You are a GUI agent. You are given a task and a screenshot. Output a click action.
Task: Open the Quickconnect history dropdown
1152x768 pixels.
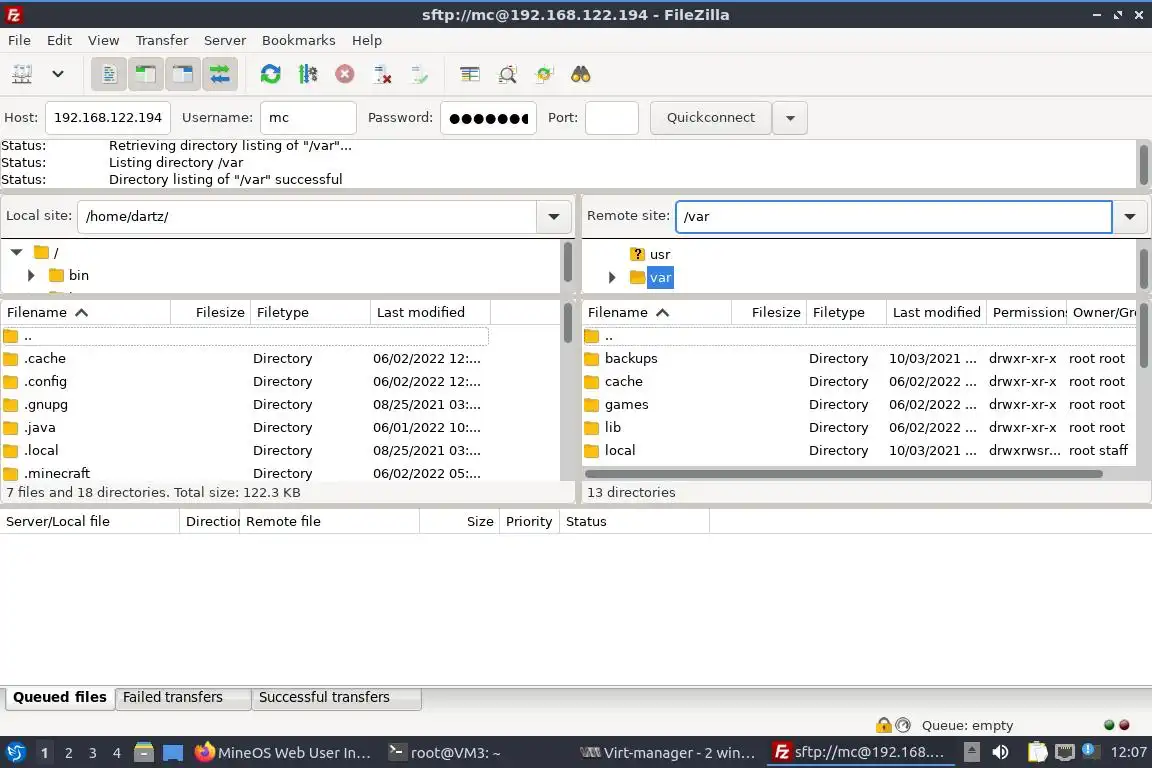pyautogui.click(x=790, y=118)
